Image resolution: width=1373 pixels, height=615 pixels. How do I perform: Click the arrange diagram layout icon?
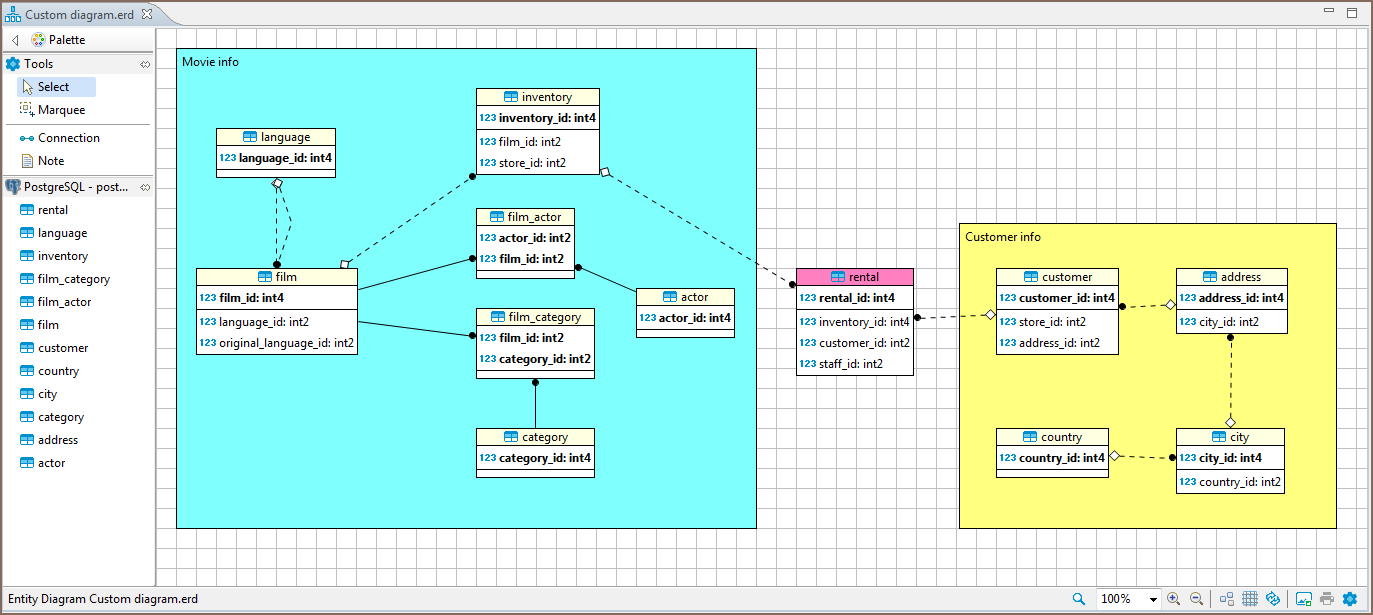tap(1226, 598)
